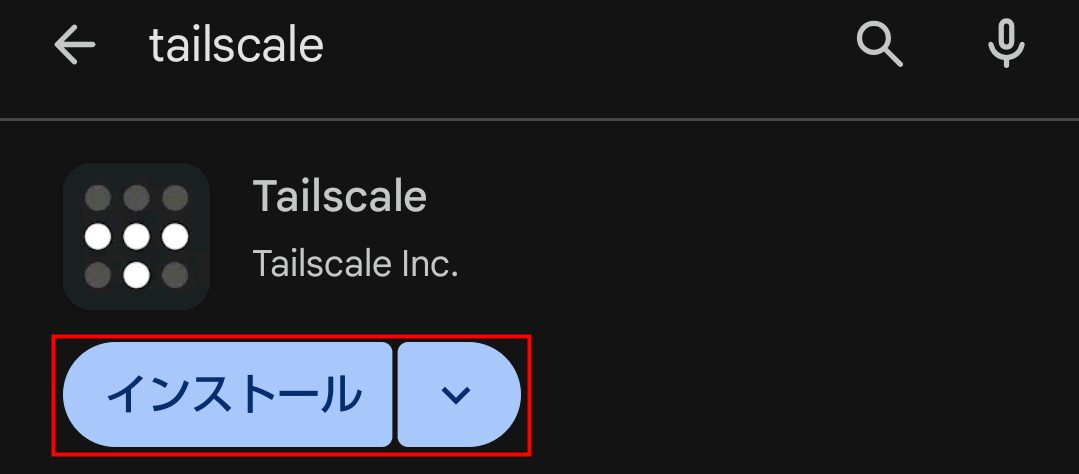Click the blue インストール pill
Image resolution: width=1079 pixels, height=474 pixels.
(x=228, y=395)
